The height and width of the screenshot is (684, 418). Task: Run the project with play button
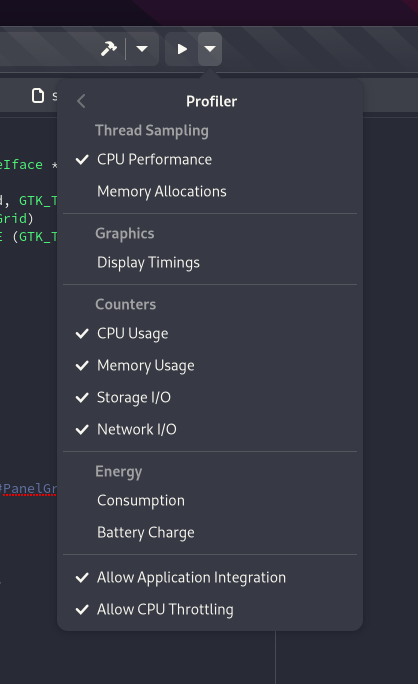[x=182, y=49]
